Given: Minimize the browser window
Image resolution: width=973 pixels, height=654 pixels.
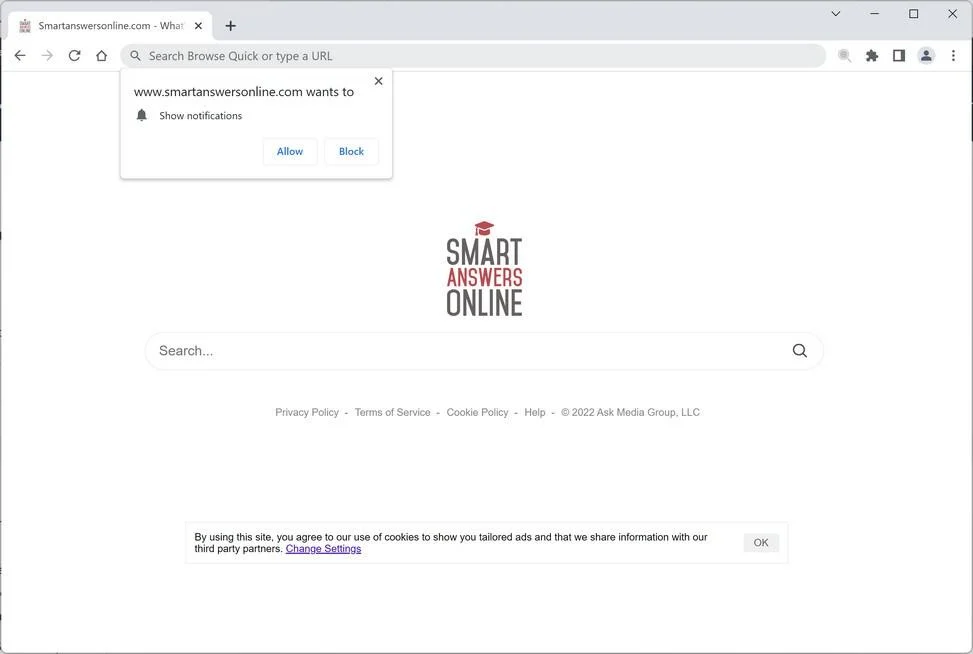Looking at the screenshot, I should click(x=874, y=14).
